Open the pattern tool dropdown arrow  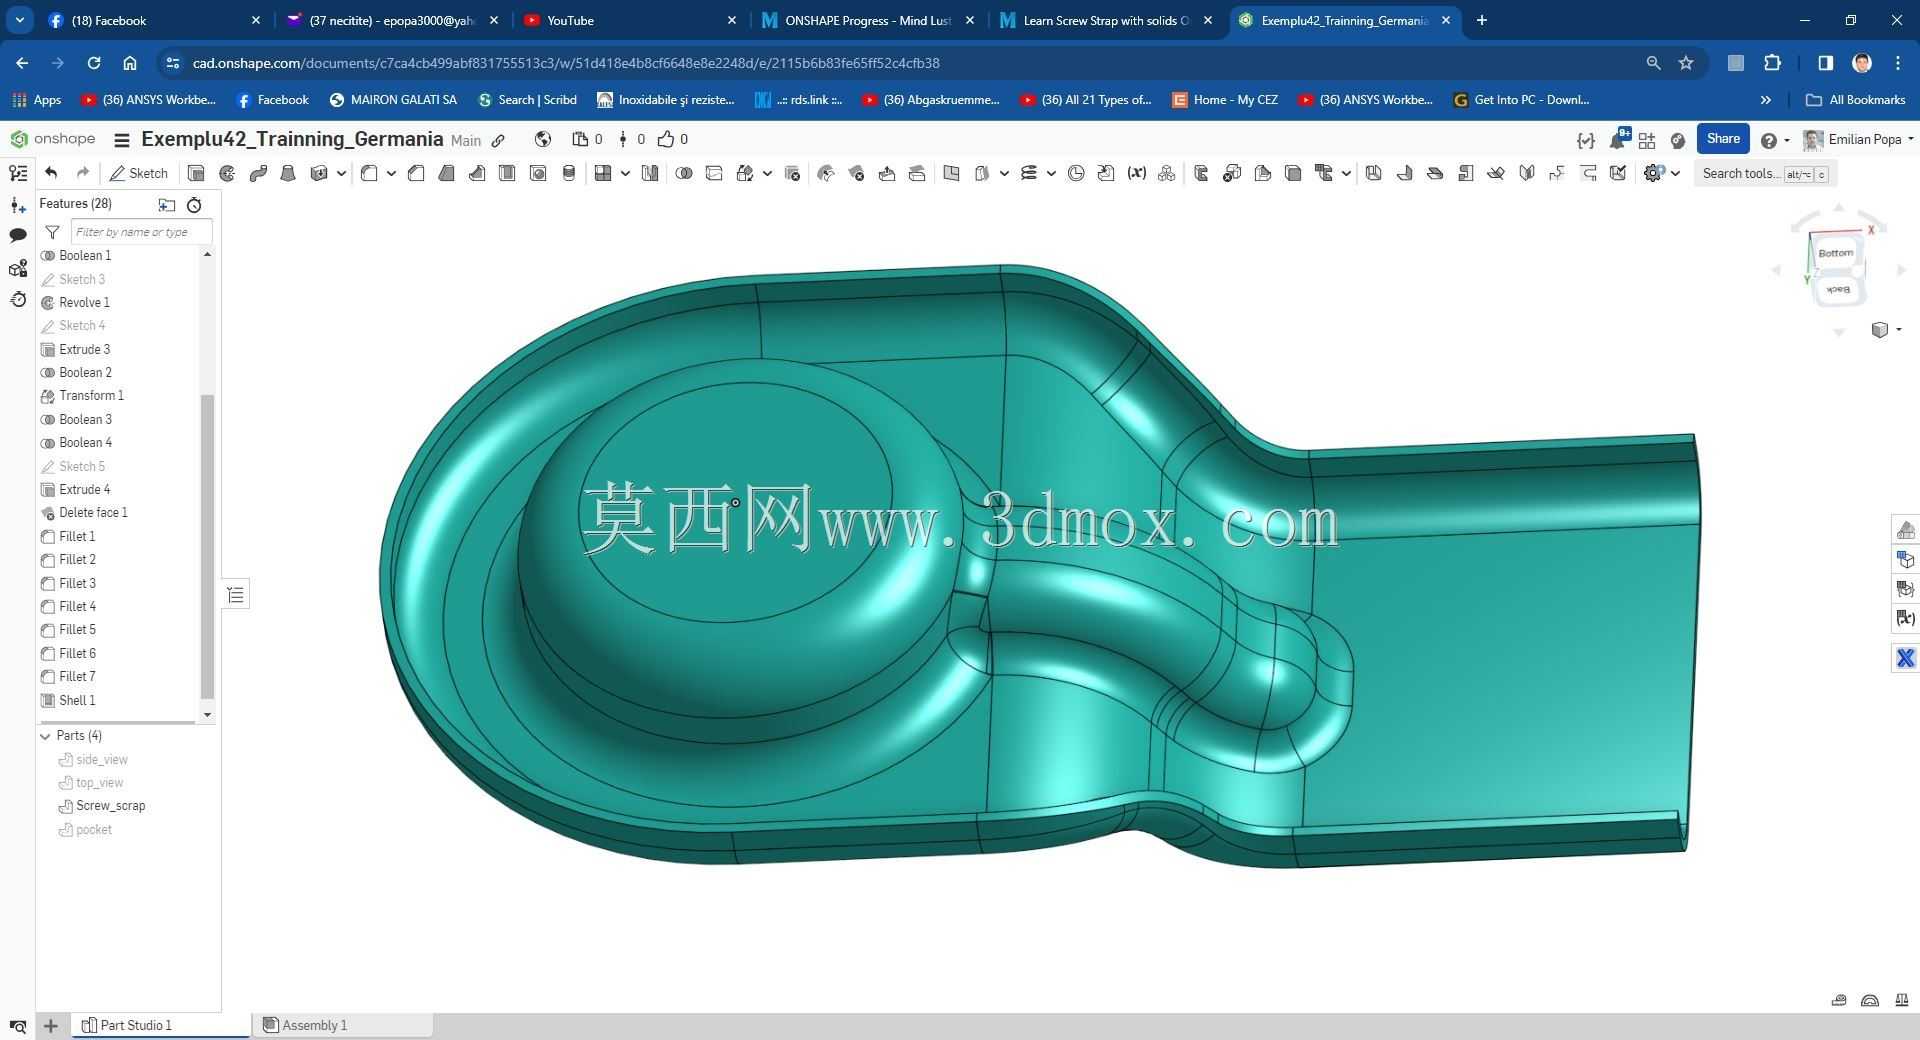(625, 173)
